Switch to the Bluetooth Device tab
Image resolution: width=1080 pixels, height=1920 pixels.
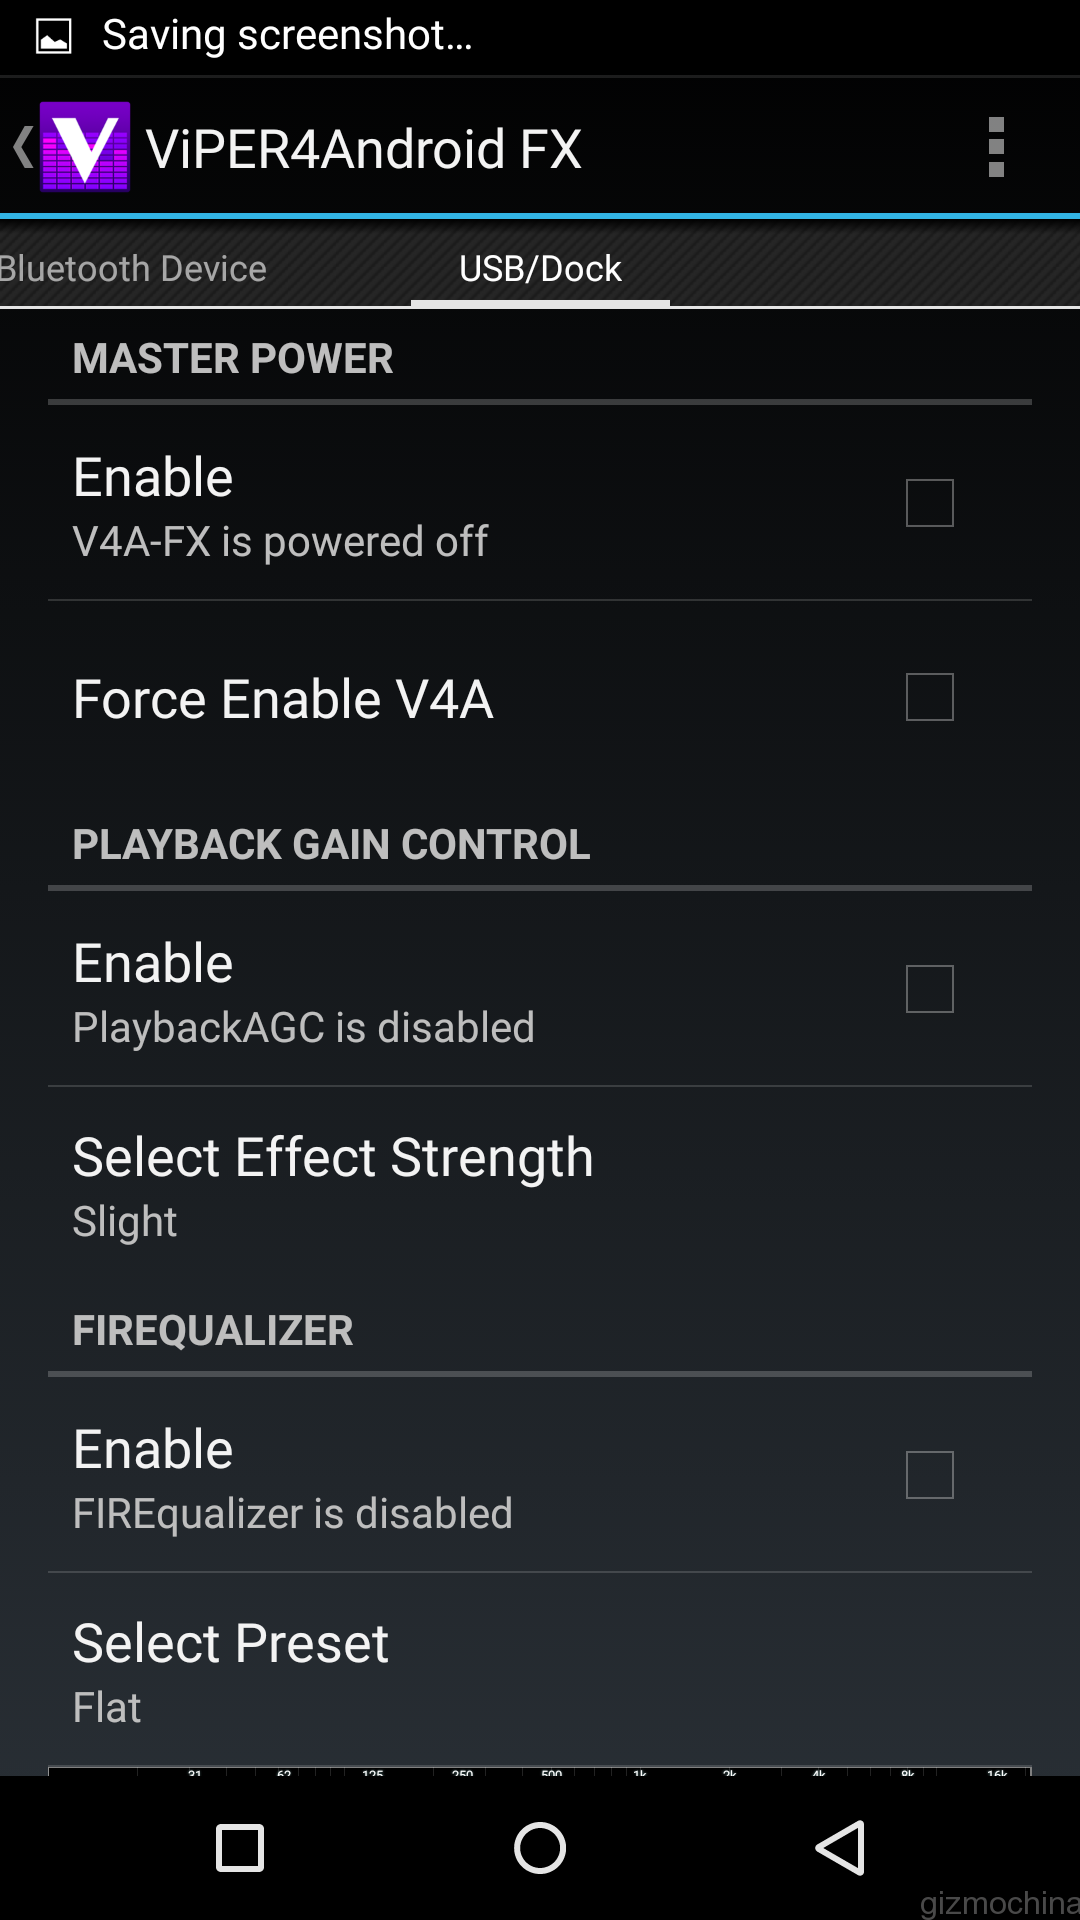pos(133,269)
